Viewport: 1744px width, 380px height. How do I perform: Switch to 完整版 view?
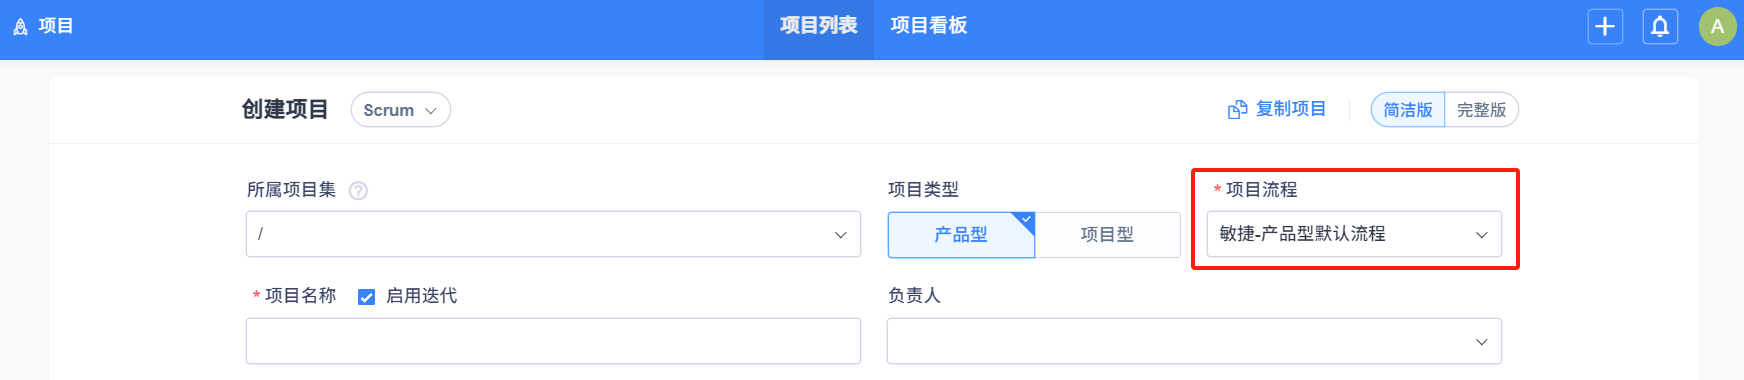[1481, 110]
